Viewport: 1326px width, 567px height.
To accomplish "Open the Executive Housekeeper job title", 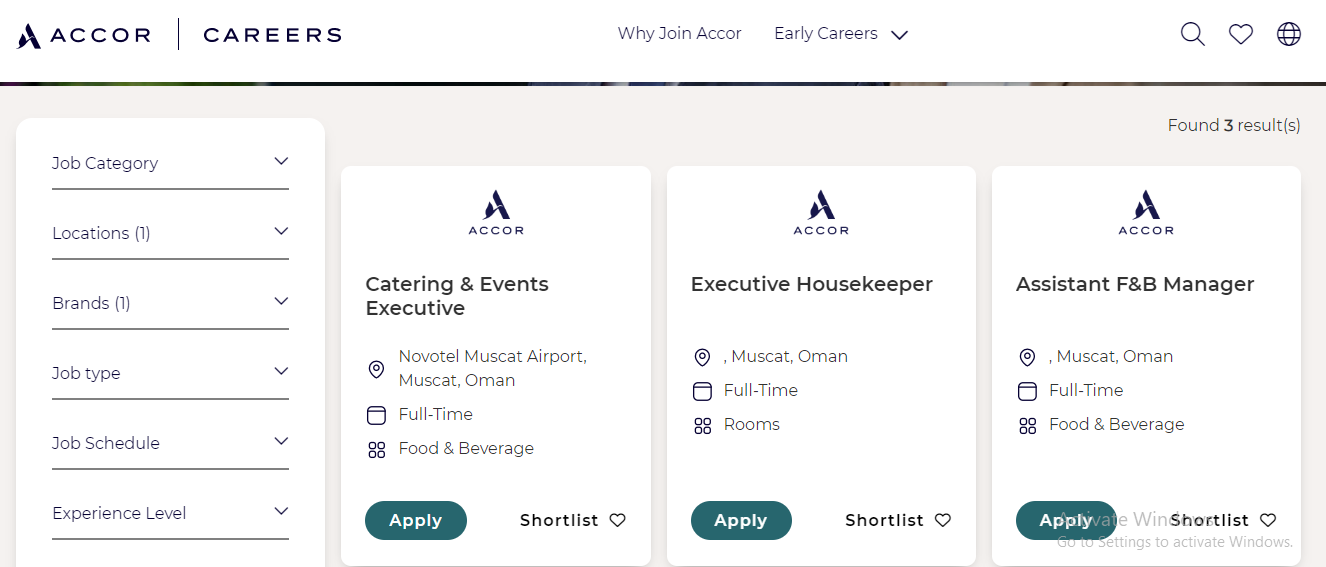I will [812, 285].
